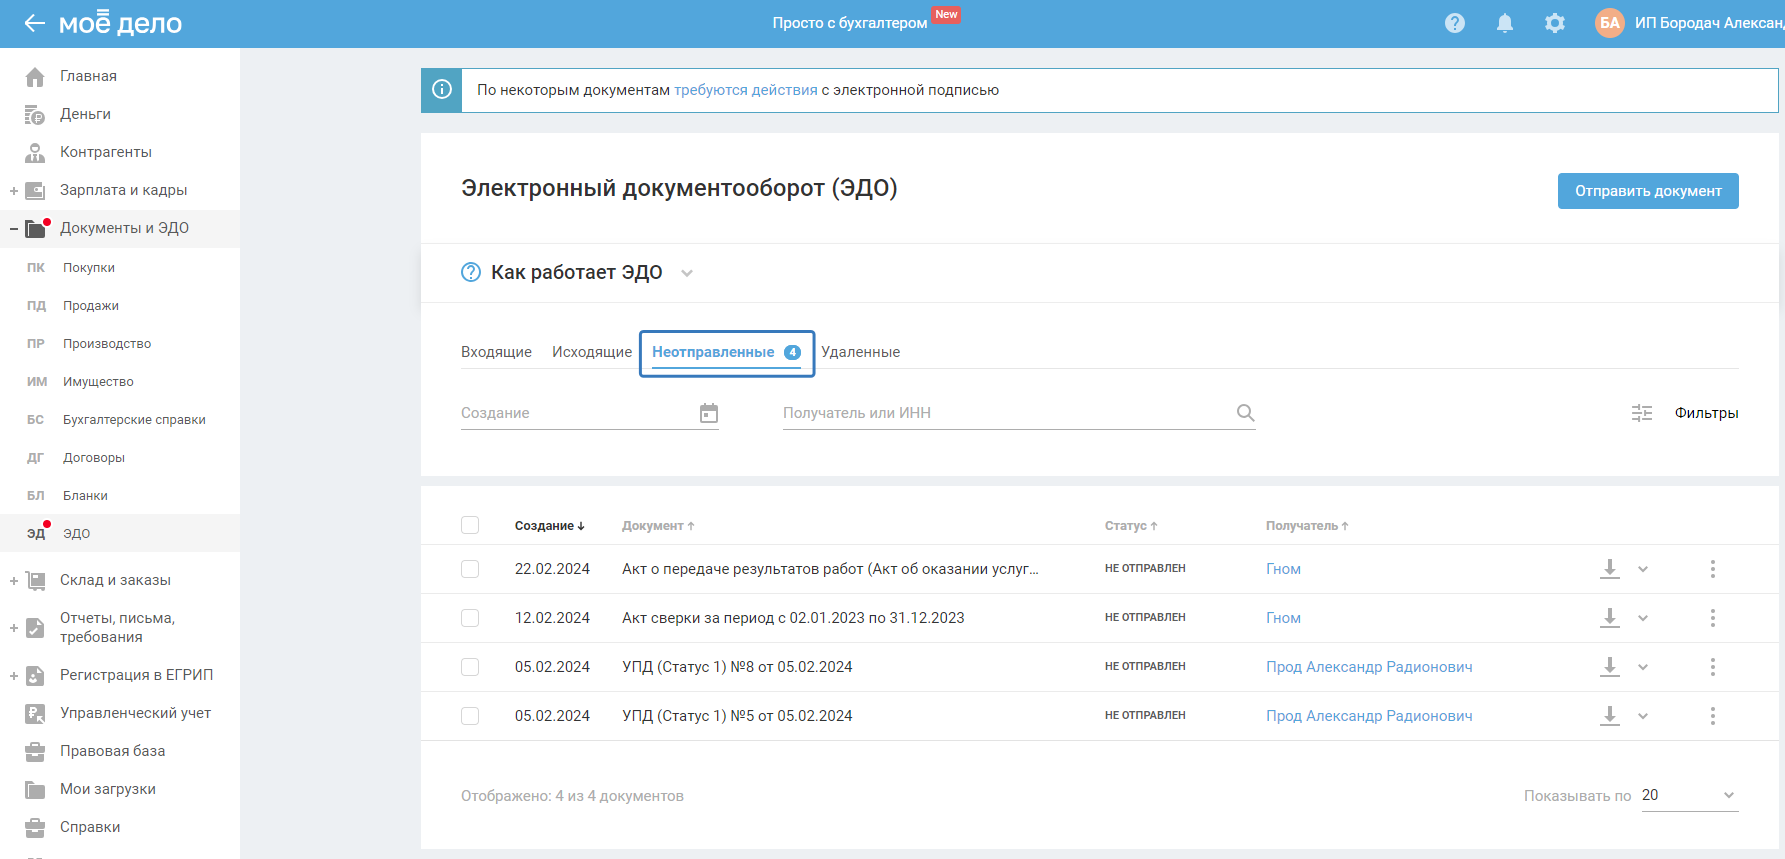1785x859 pixels.
Task: Tick the checkbox for the УПД №8 row
Action: 470,667
